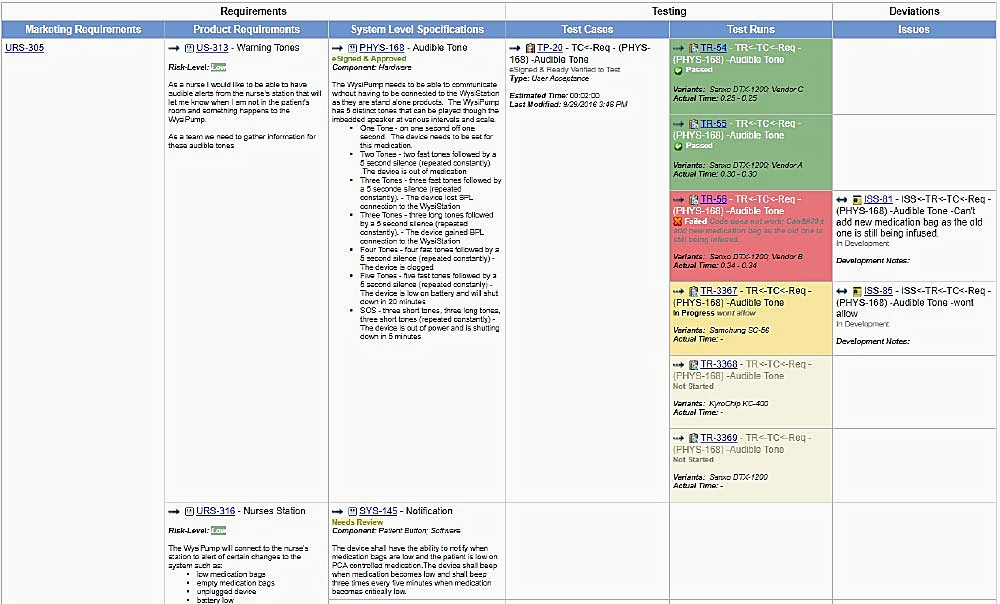Click the Marketing Requirements column header
Image resolution: width=1000 pixels, height=604 pixels.
[82, 30]
